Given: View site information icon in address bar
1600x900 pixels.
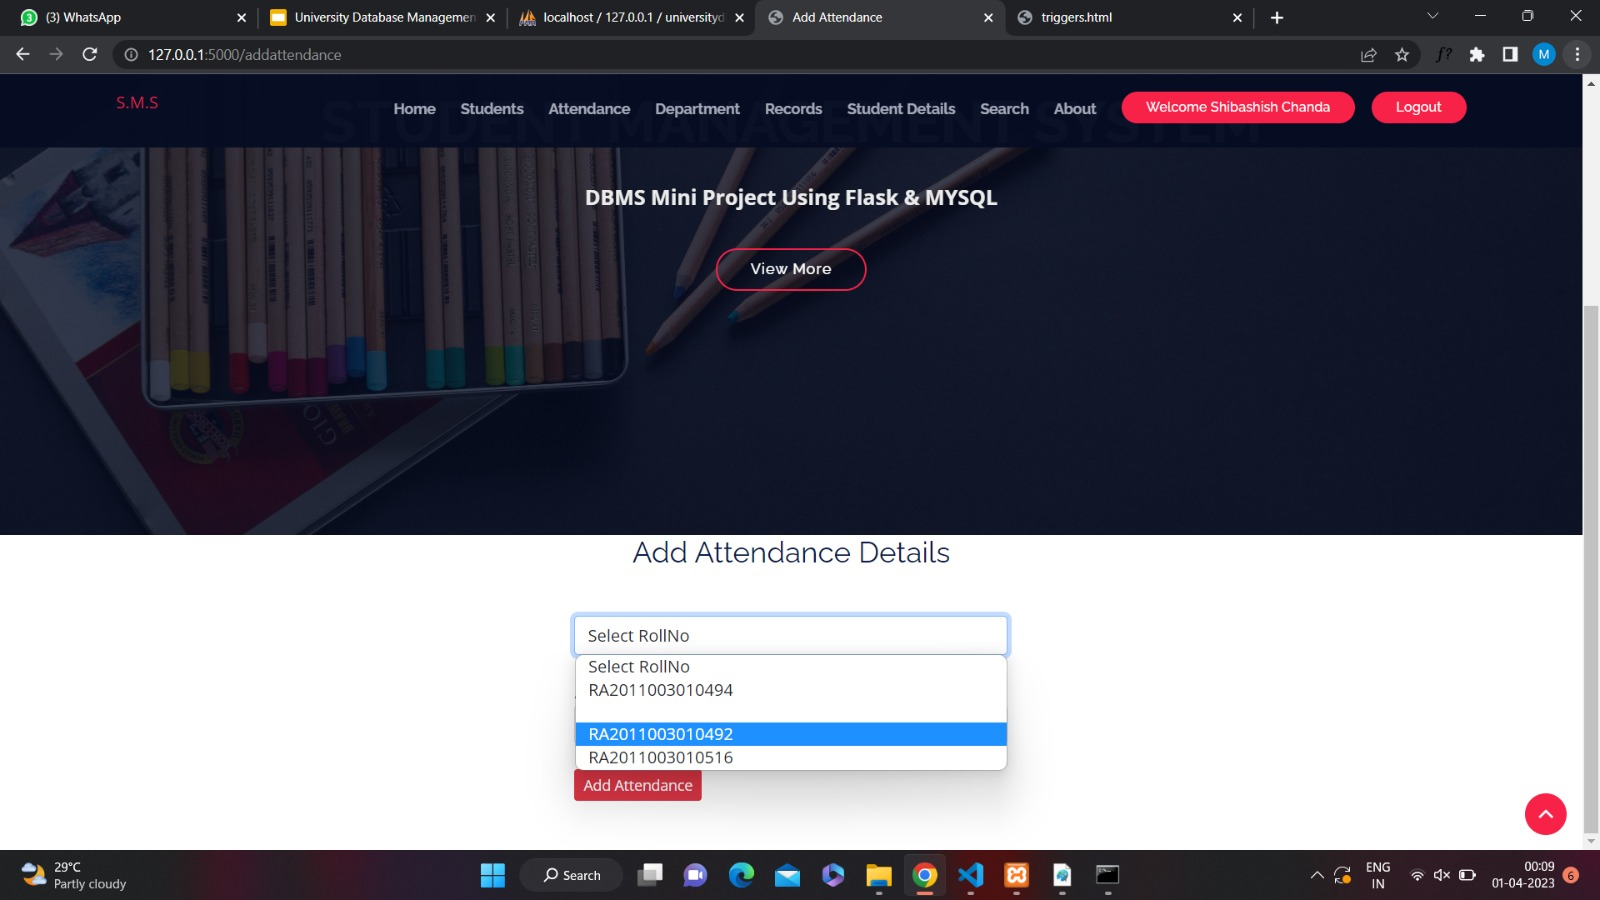Looking at the screenshot, I should [131, 55].
